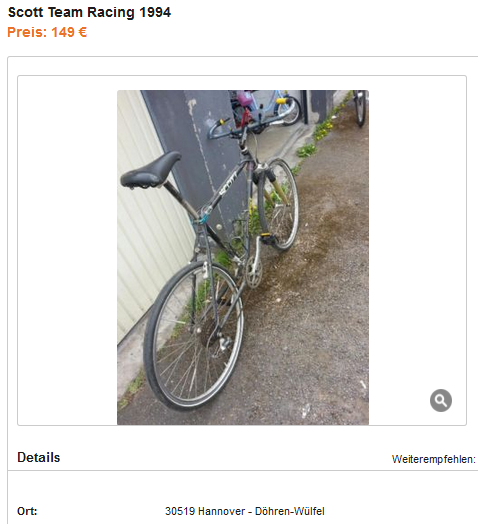
Task: Click the black saddle in the photo
Action: [x=150, y=170]
